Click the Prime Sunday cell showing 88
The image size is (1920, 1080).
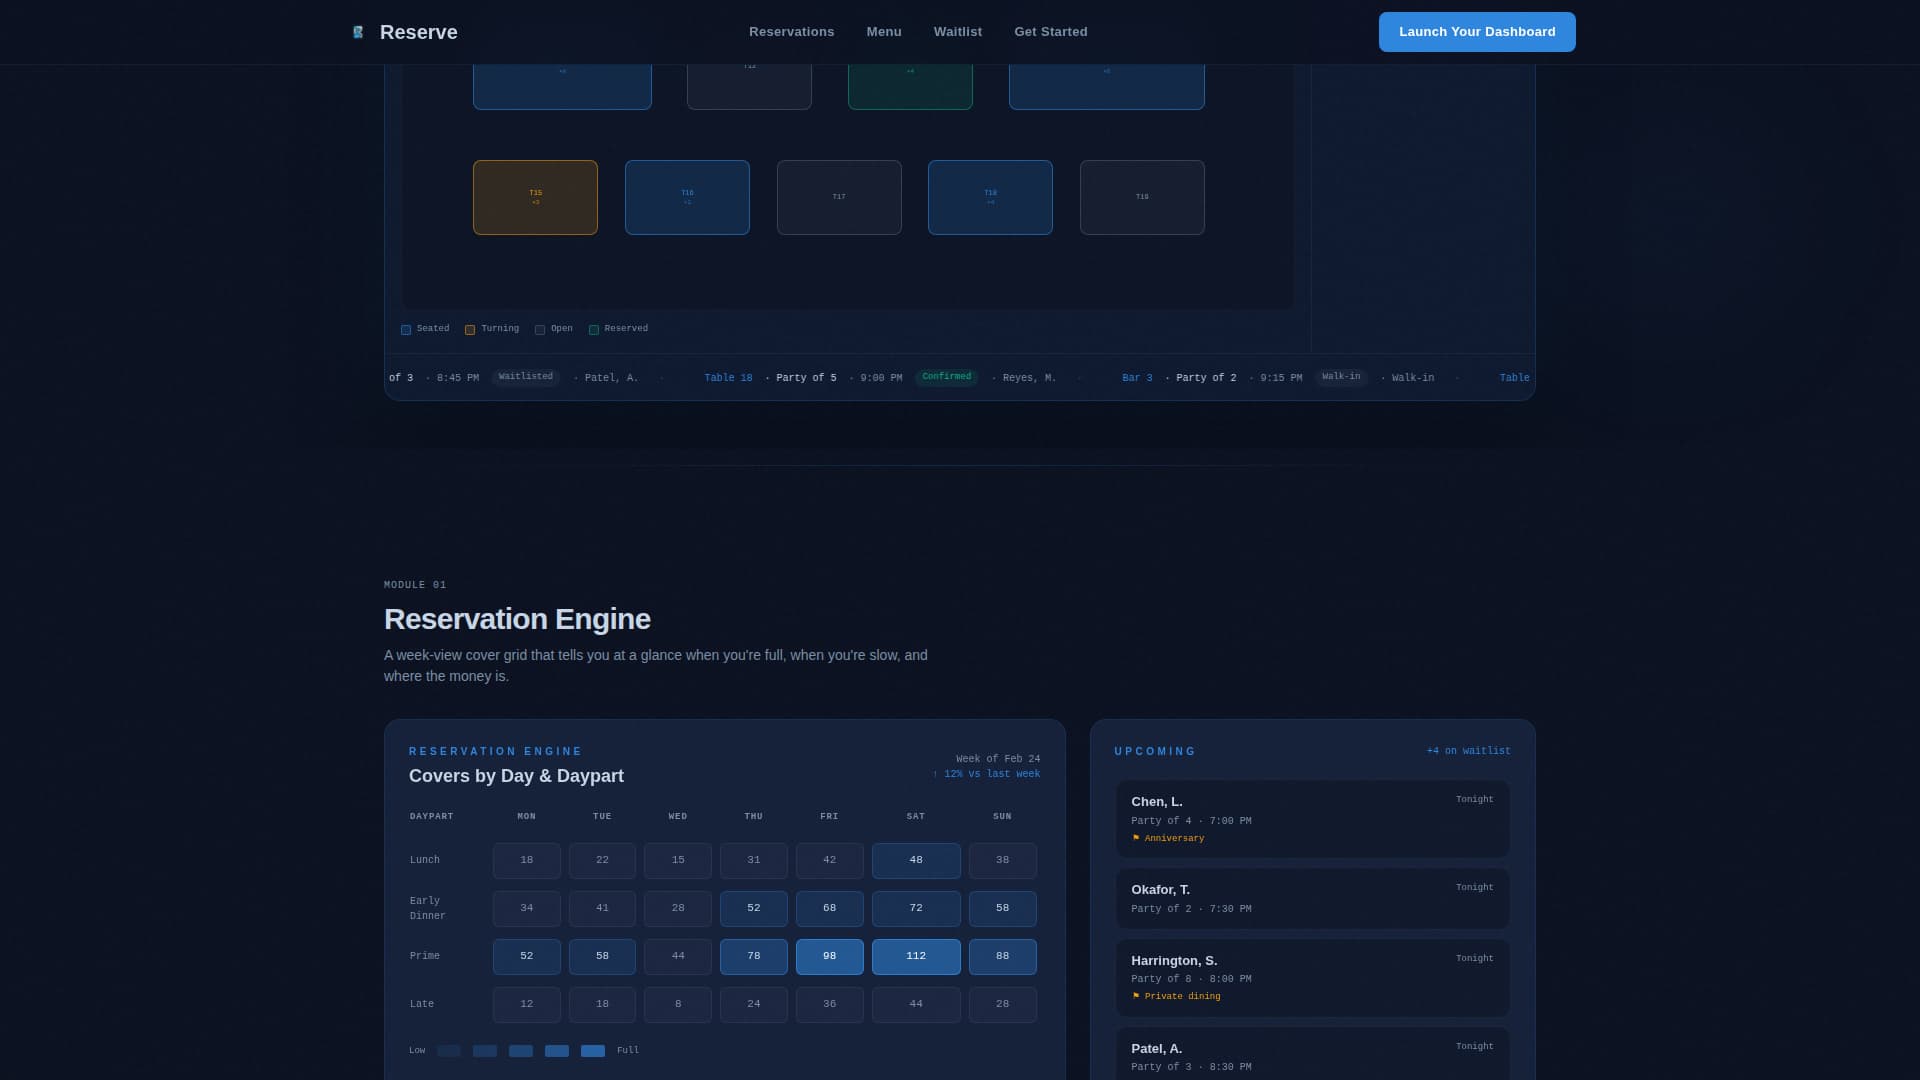pyautogui.click(x=1003, y=957)
